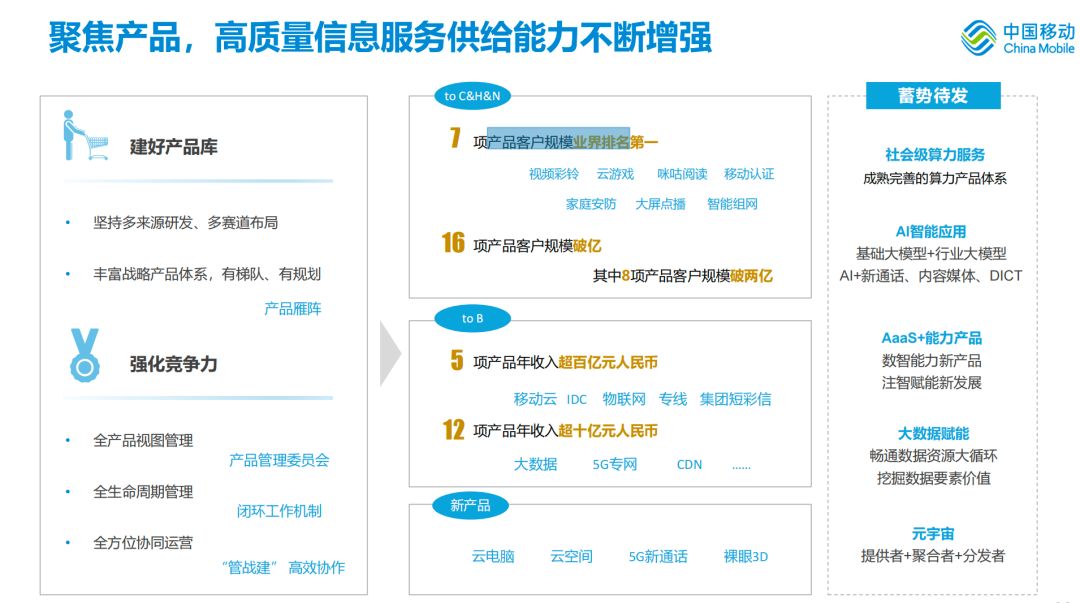Click the '咪咕阅读' product link
The height and width of the screenshot is (603, 1080).
click(682, 174)
